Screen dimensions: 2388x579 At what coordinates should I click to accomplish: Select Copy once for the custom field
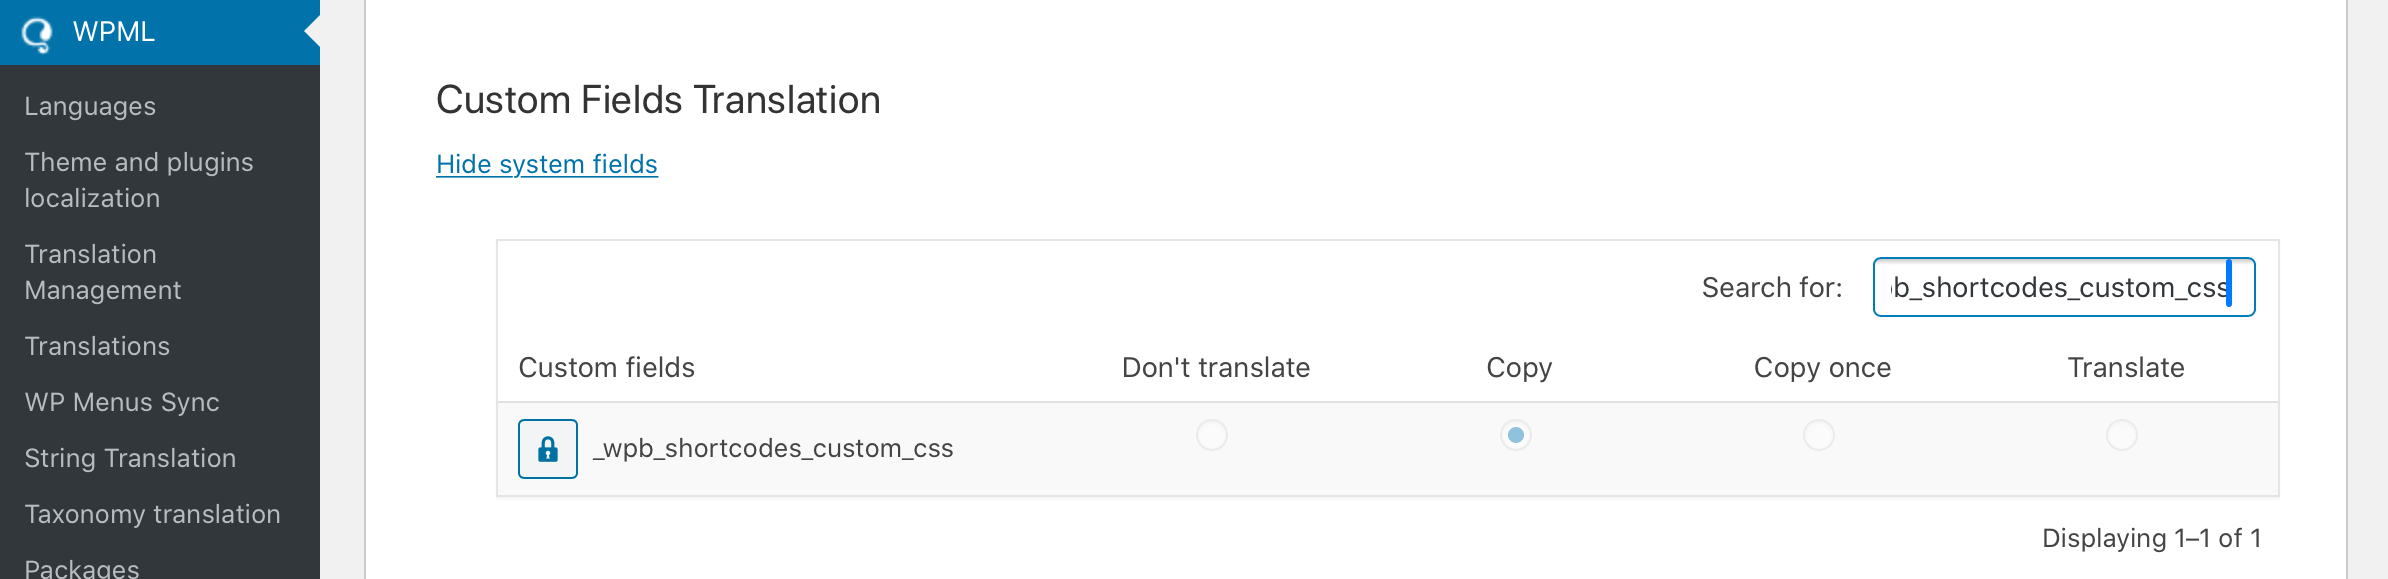1820,435
